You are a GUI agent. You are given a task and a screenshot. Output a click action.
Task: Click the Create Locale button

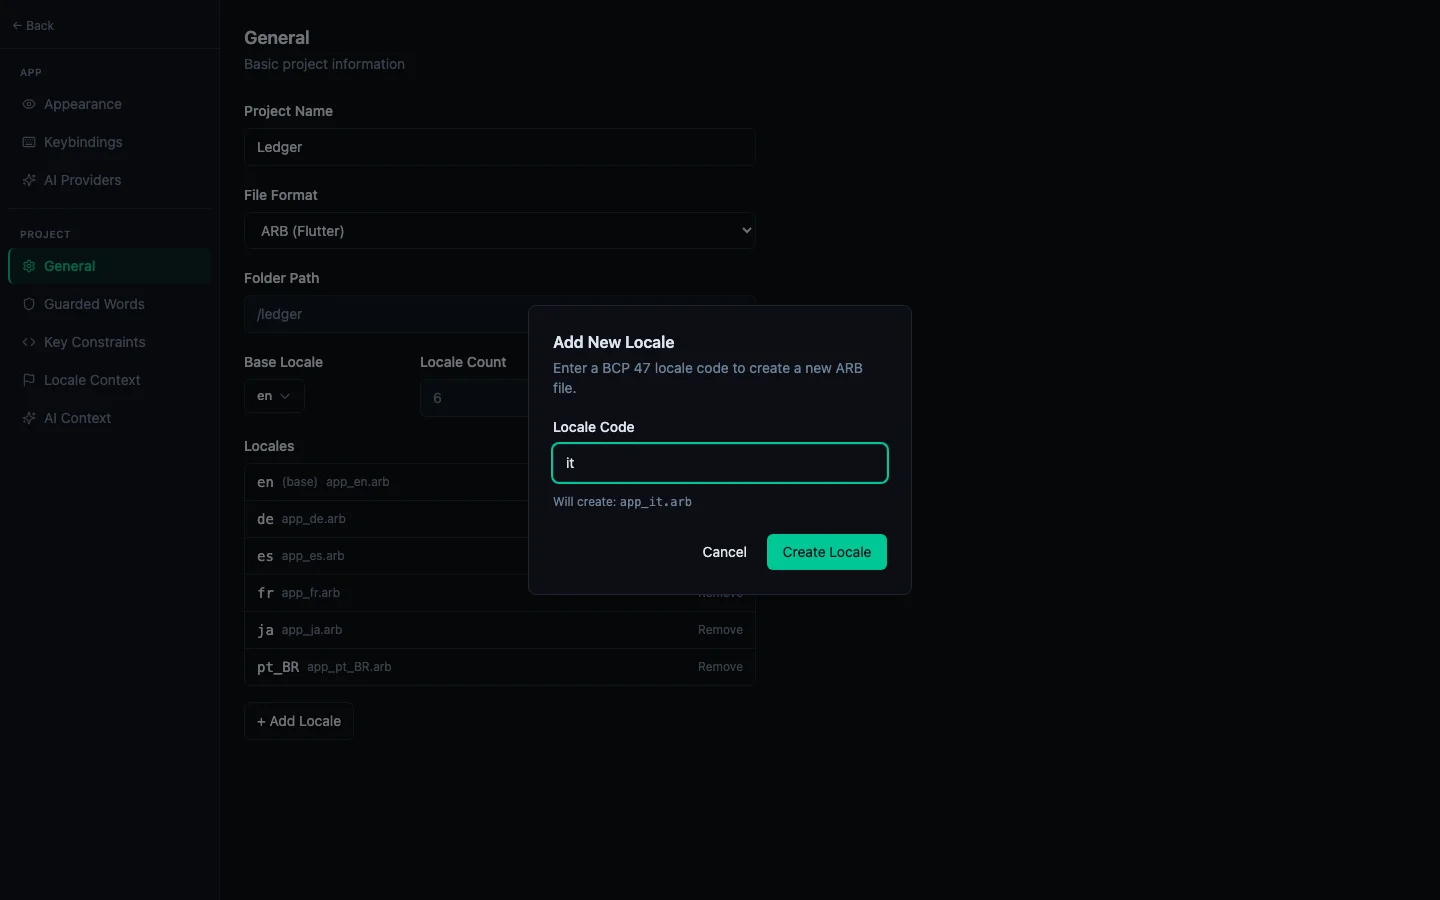click(x=827, y=552)
